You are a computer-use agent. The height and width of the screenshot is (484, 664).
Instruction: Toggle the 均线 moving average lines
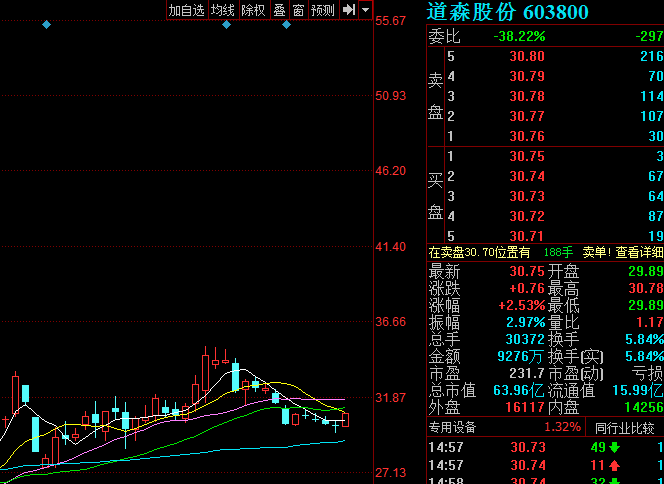[x=223, y=10]
